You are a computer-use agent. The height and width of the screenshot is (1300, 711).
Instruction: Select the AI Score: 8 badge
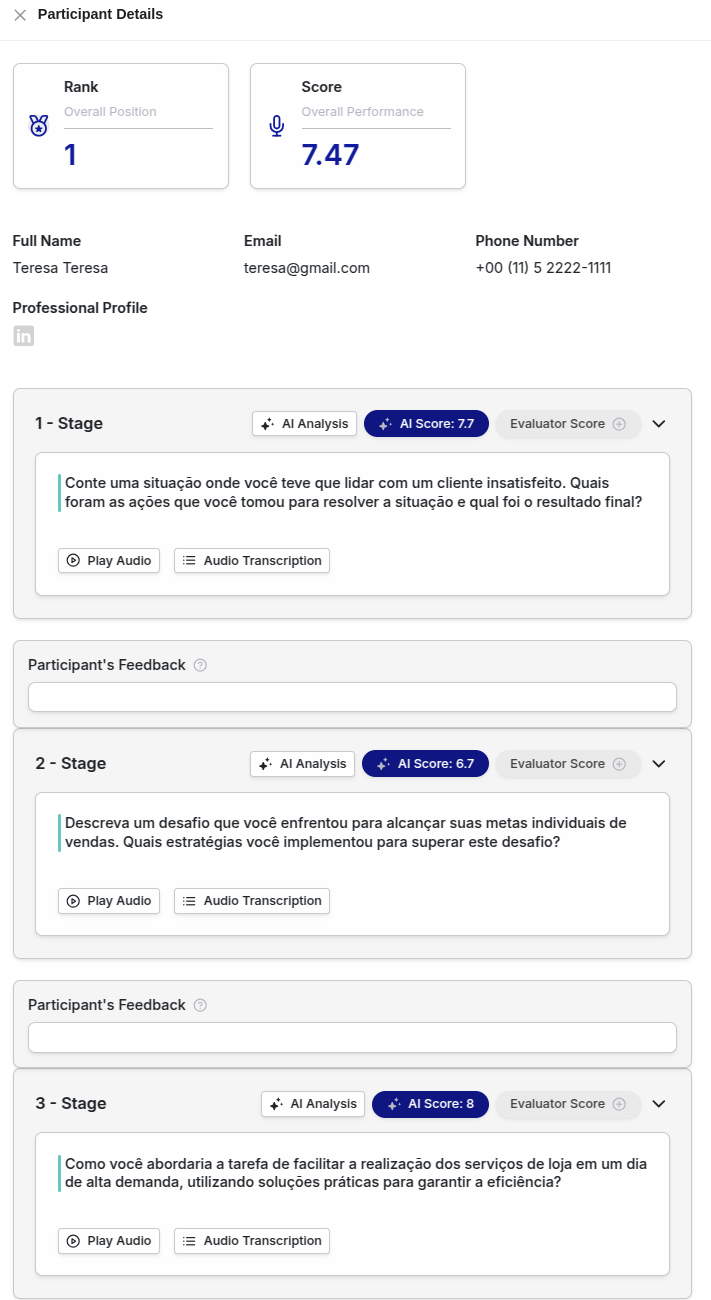click(430, 1104)
